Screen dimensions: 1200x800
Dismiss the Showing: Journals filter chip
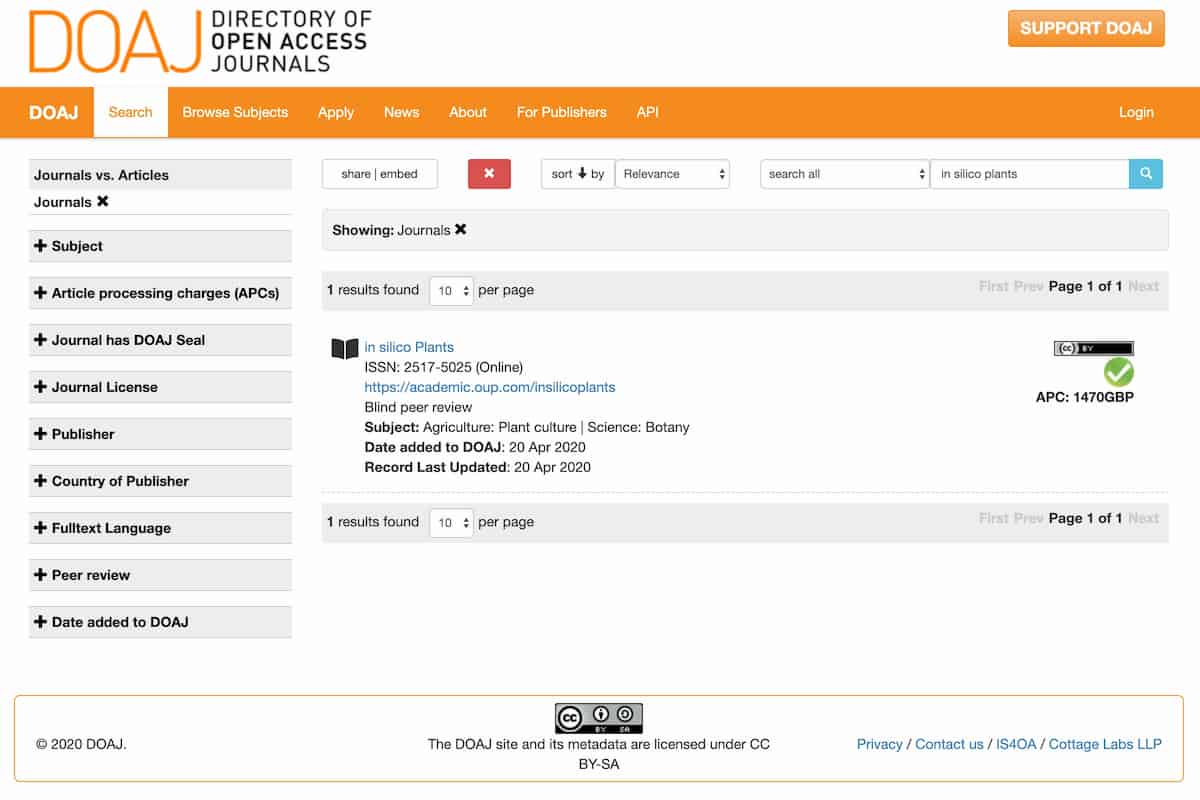[459, 228]
